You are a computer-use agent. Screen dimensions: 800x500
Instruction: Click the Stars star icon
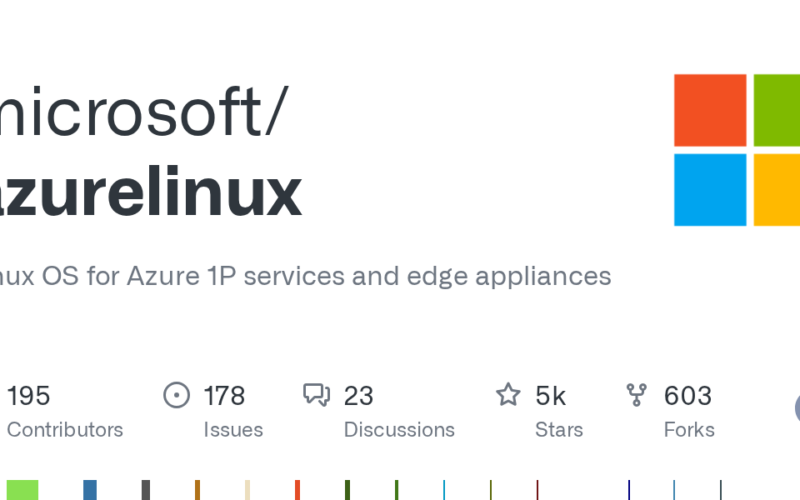509,396
